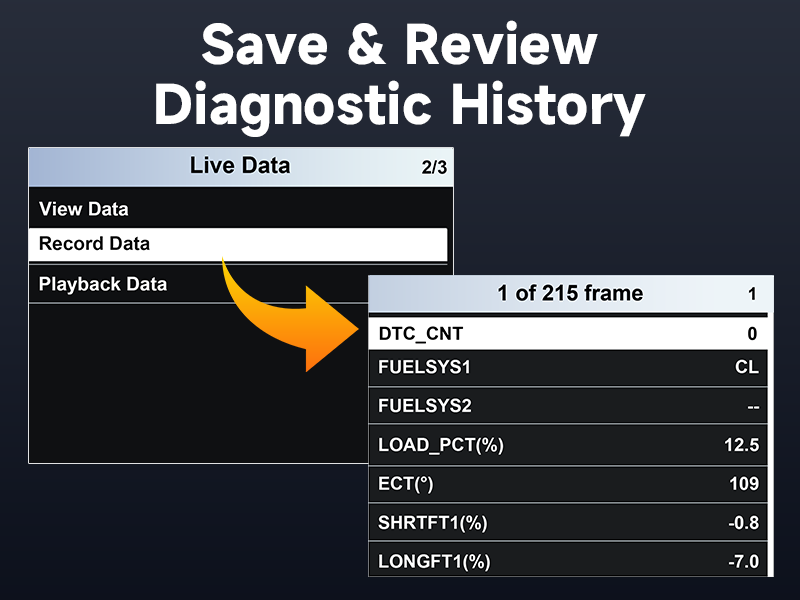This screenshot has width=800, height=600.
Task: Select the ECT(°) row
Action: click(x=568, y=484)
